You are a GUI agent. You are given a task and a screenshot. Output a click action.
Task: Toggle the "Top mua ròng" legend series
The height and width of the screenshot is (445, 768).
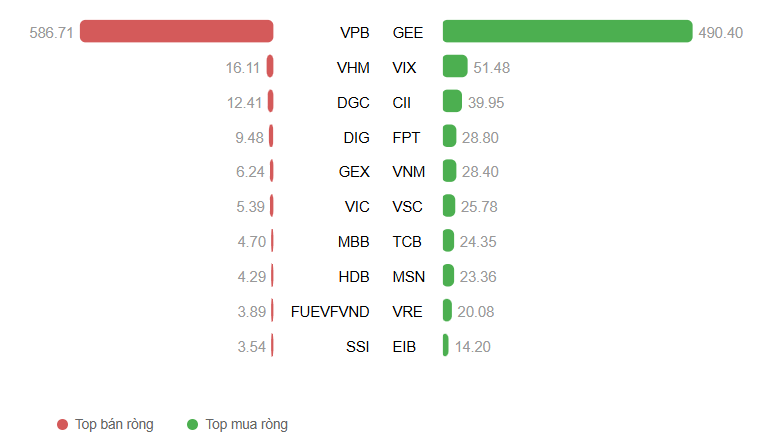tap(246, 424)
